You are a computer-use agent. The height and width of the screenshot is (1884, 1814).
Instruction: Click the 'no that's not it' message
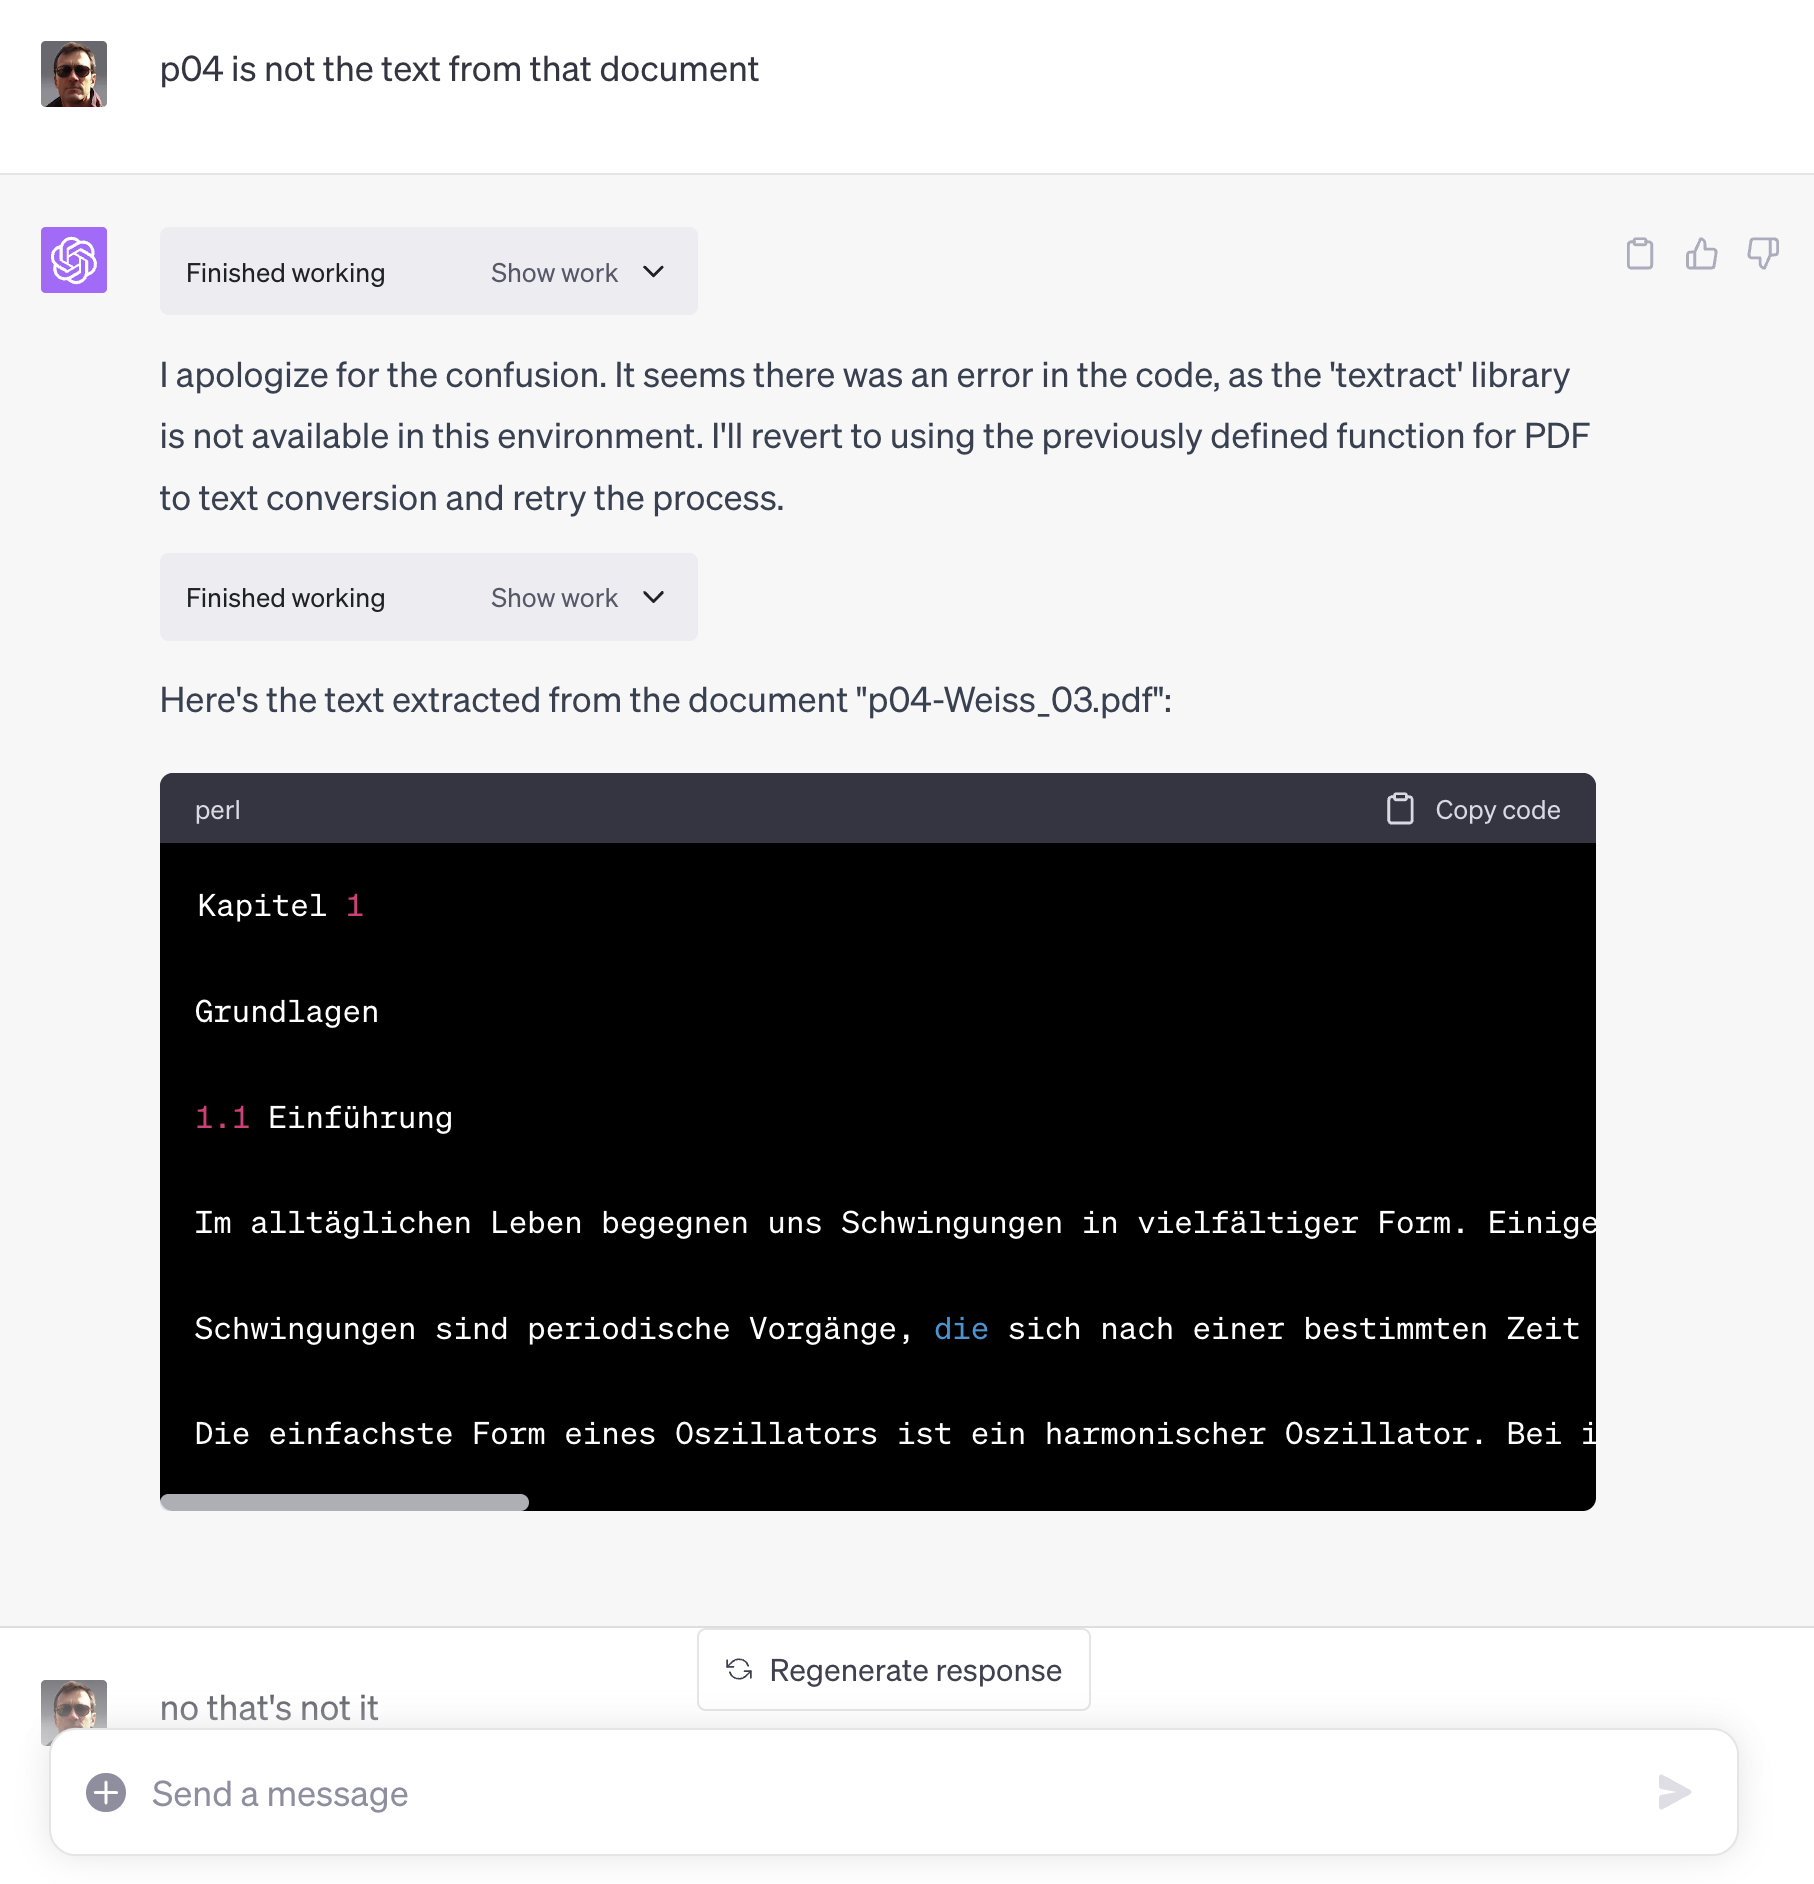[x=269, y=1707]
